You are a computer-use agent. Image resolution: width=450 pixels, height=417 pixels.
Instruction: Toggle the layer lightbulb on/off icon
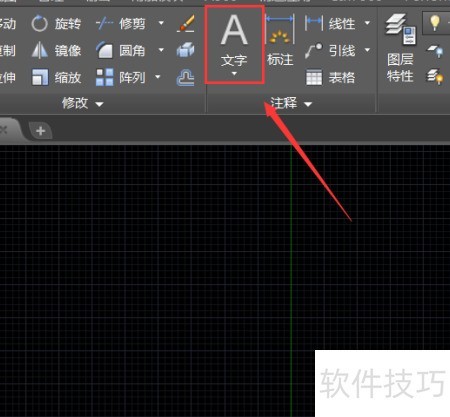[435, 23]
